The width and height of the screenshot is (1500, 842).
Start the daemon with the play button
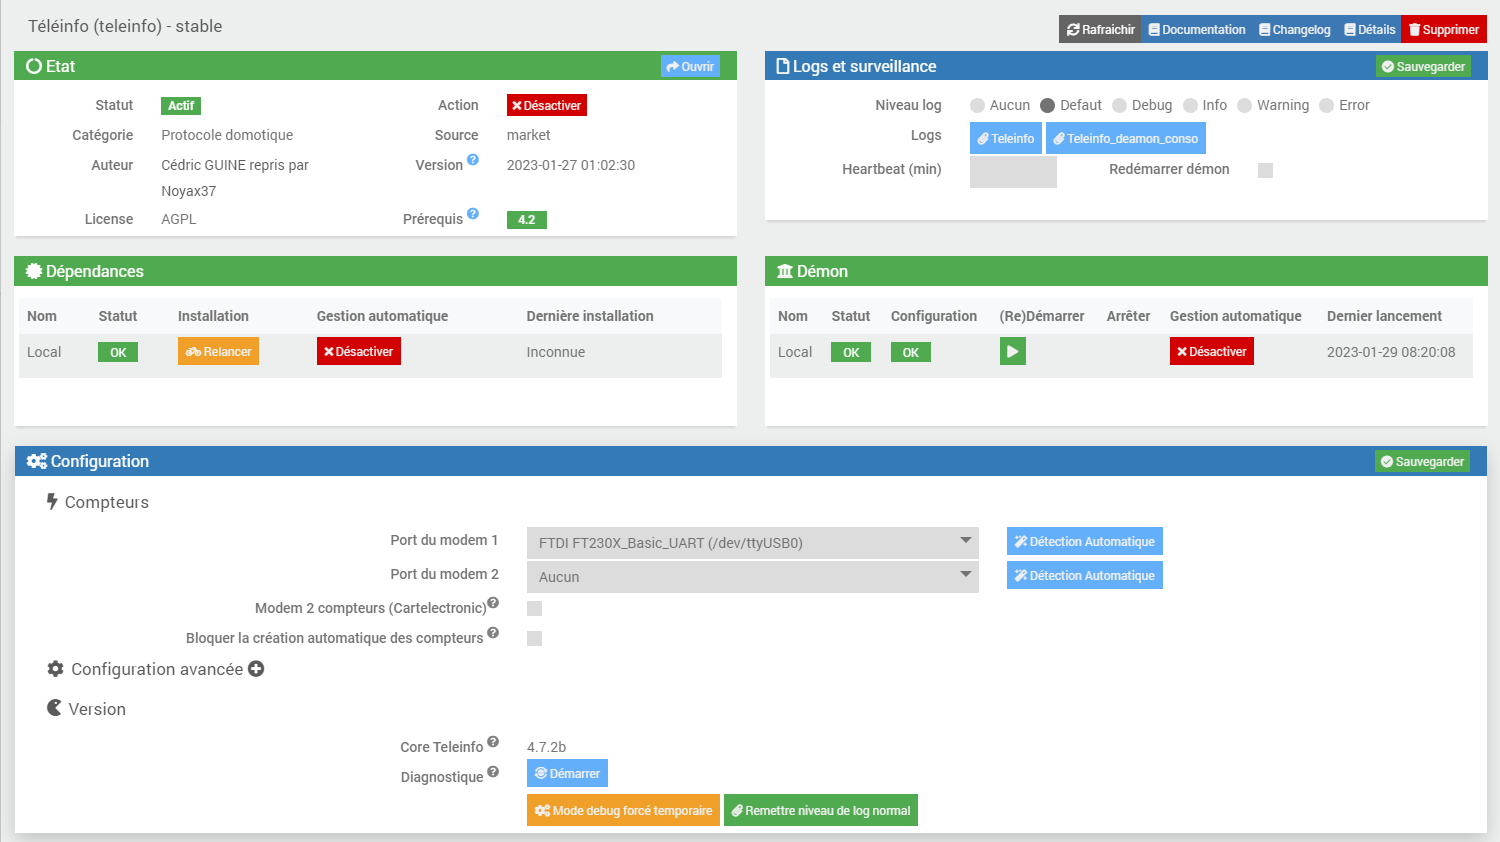point(1013,352)
